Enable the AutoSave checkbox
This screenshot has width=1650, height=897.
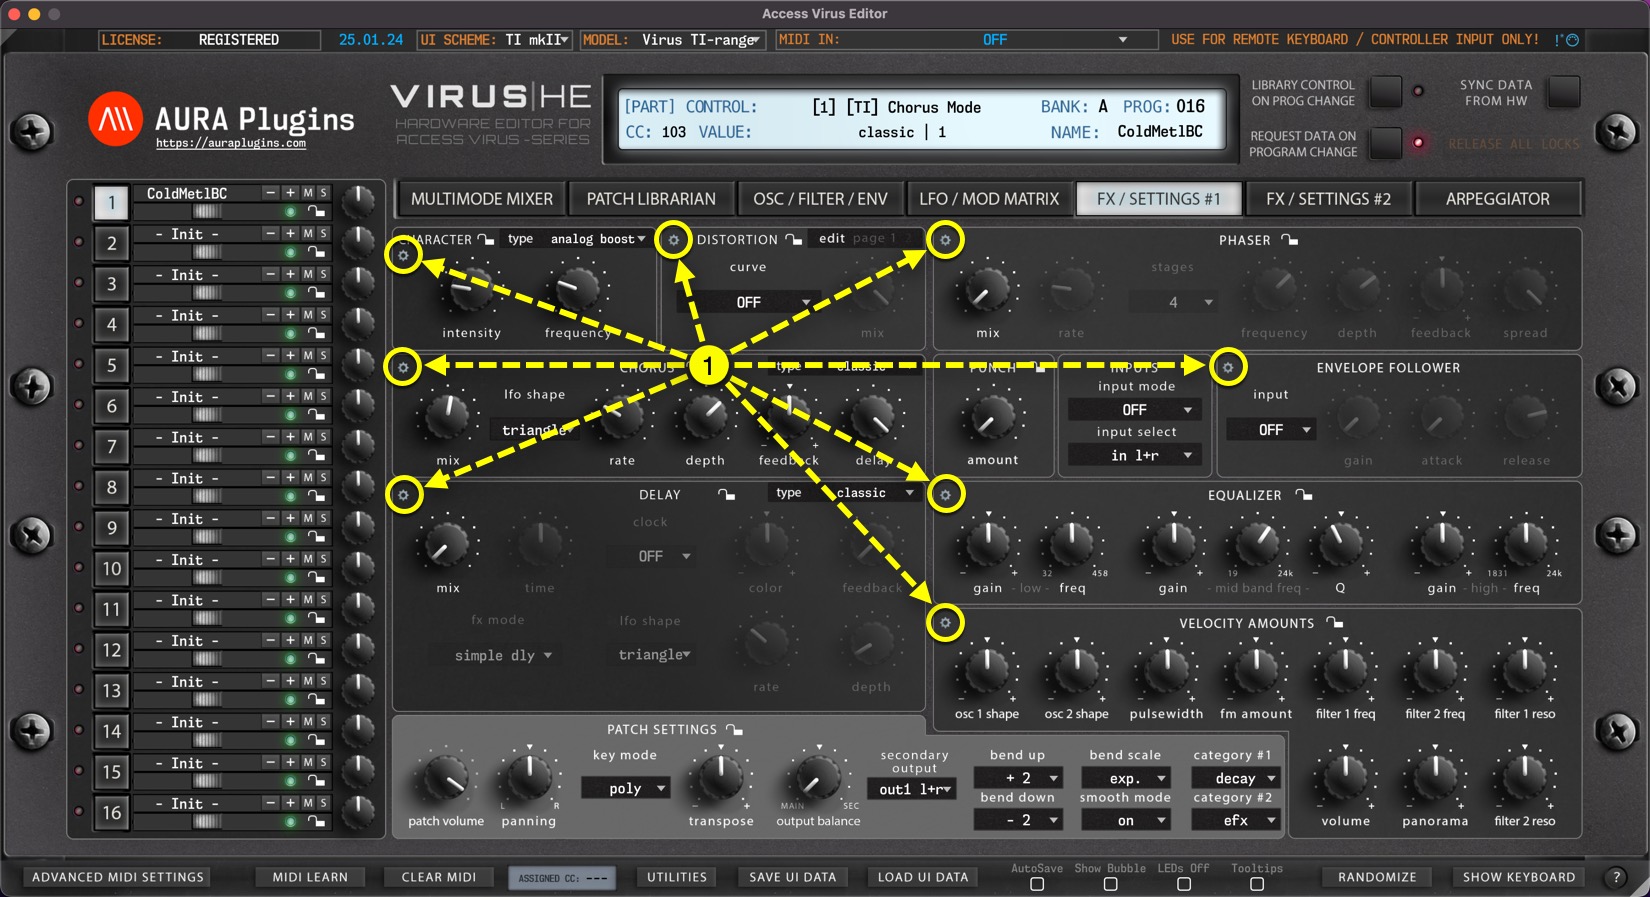click(x=1037, y=884)
